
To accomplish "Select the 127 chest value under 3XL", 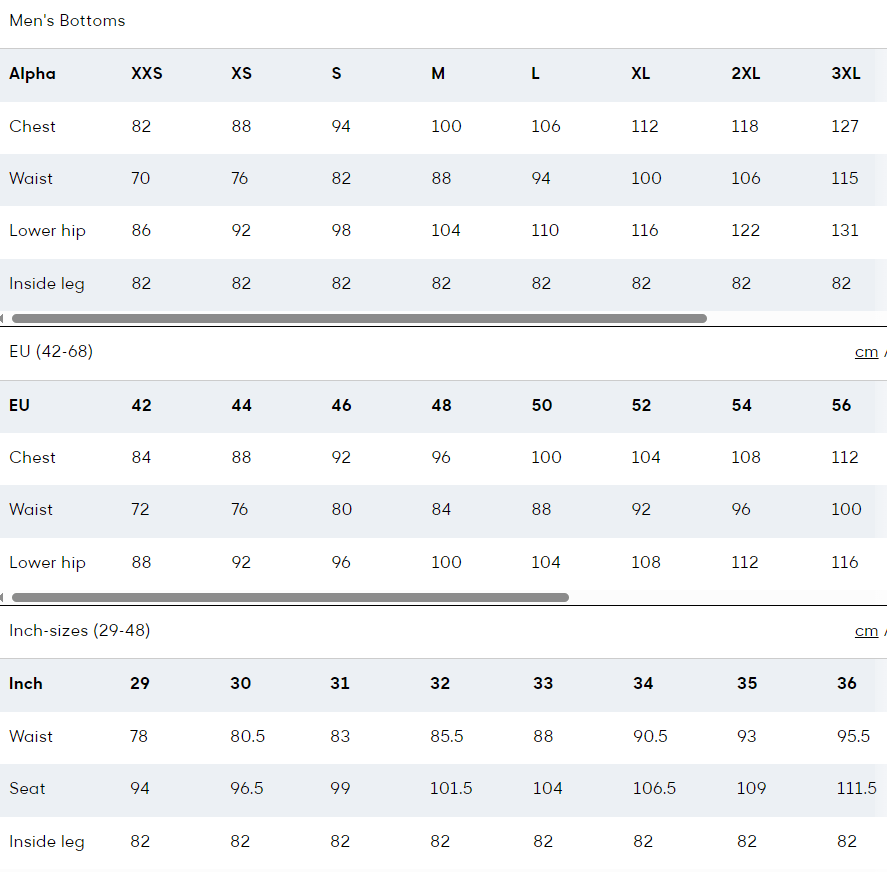I will click(x=845, y=126).
